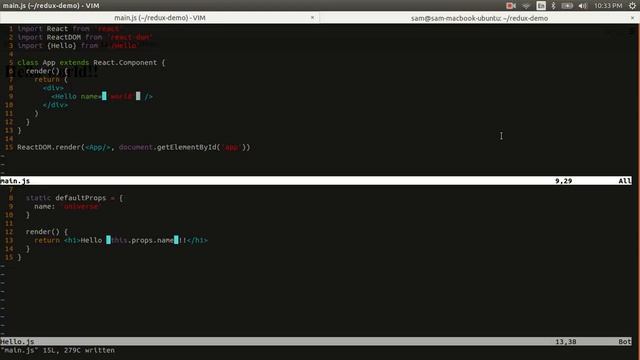Image resolution: width=640 pixels, height=360 pixels.
Task: Click 'render() {' on main.js line 6
Action: 47,71
